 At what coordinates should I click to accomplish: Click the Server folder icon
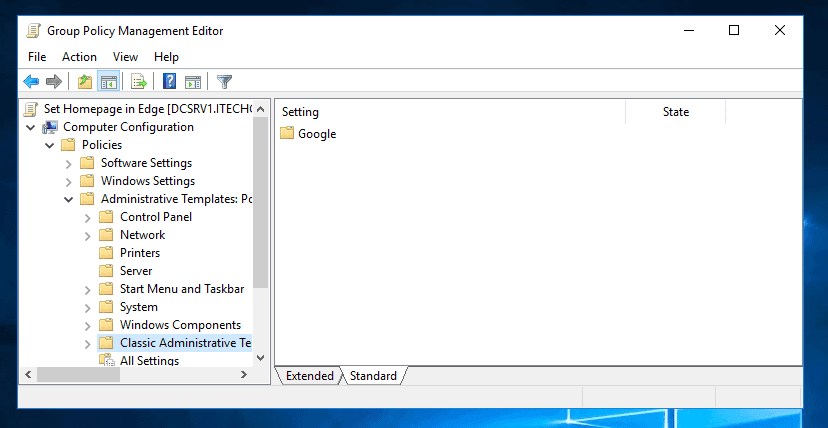pyautogui.click(x=106, y=270)
